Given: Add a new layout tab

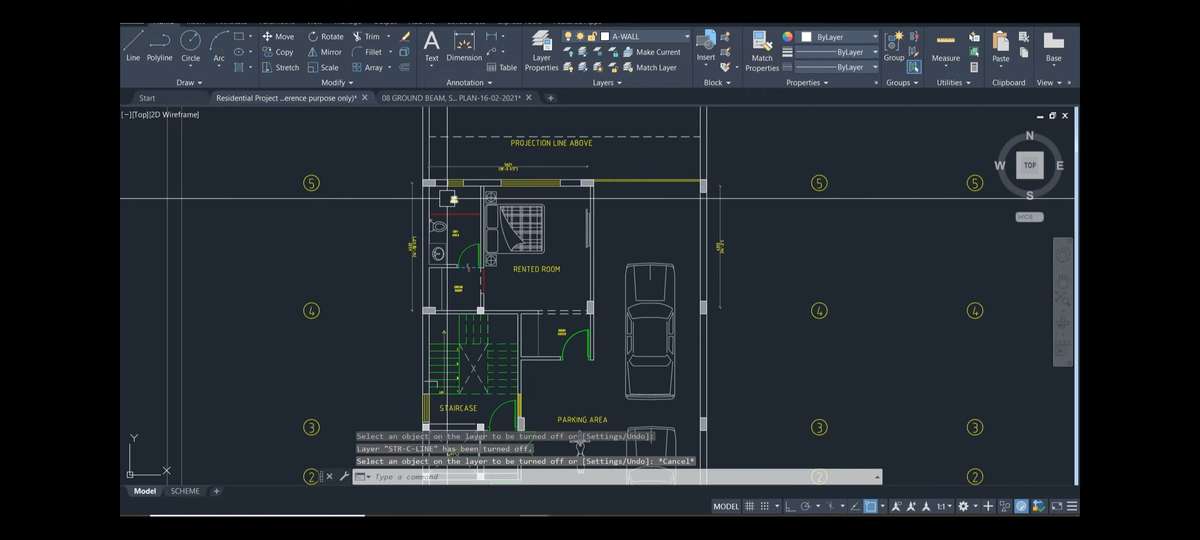Looking at the screenshot, I should pos(217,491).
